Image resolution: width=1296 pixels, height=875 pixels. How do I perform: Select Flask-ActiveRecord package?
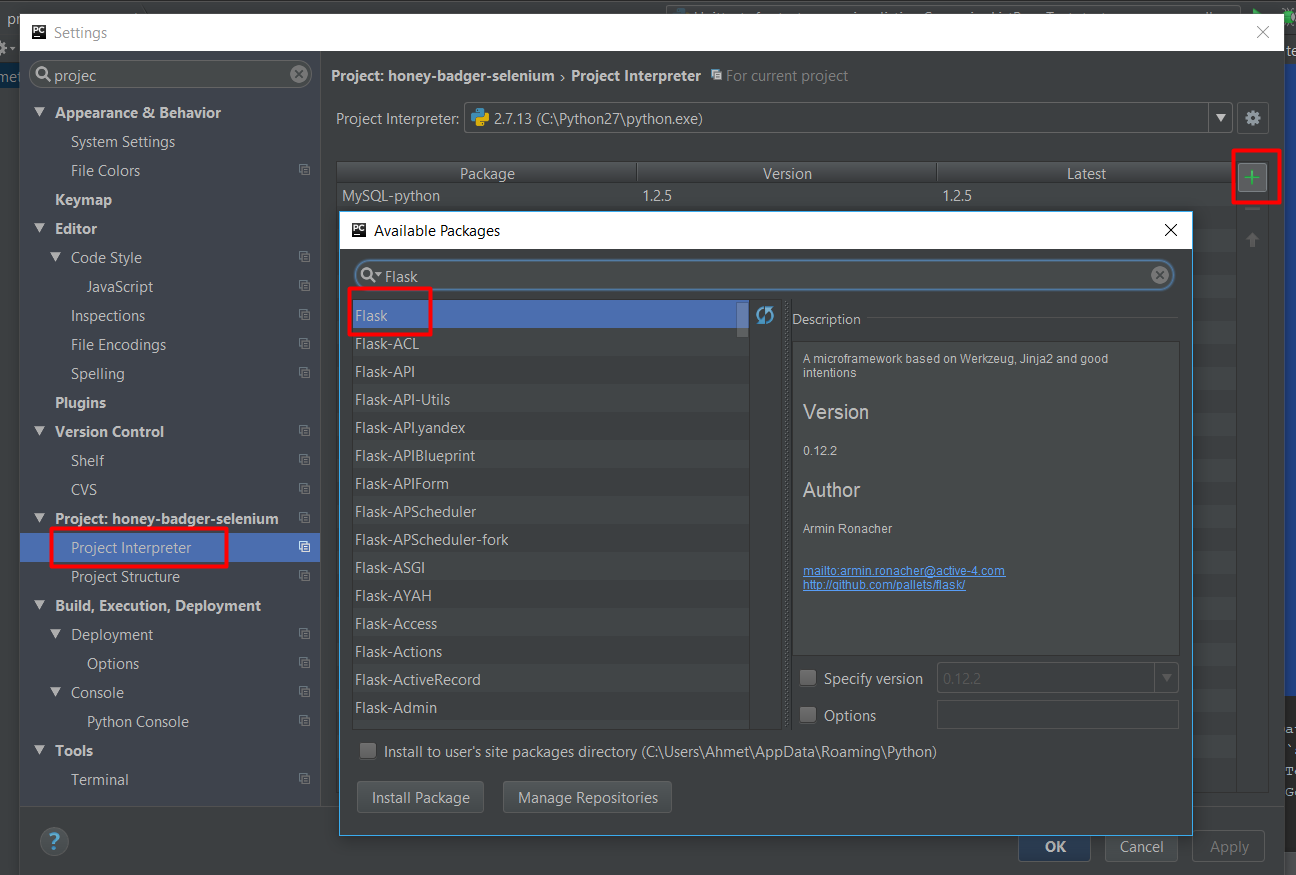(x=550, y=679)
